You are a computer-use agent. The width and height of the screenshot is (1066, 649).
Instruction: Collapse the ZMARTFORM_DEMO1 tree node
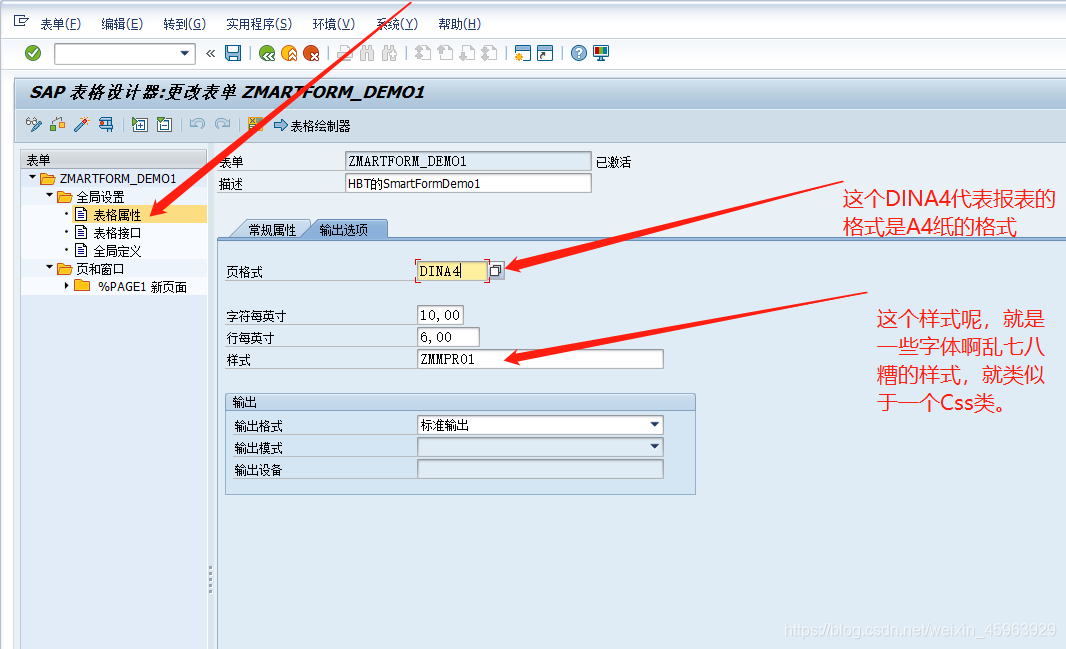pos(32,177)
